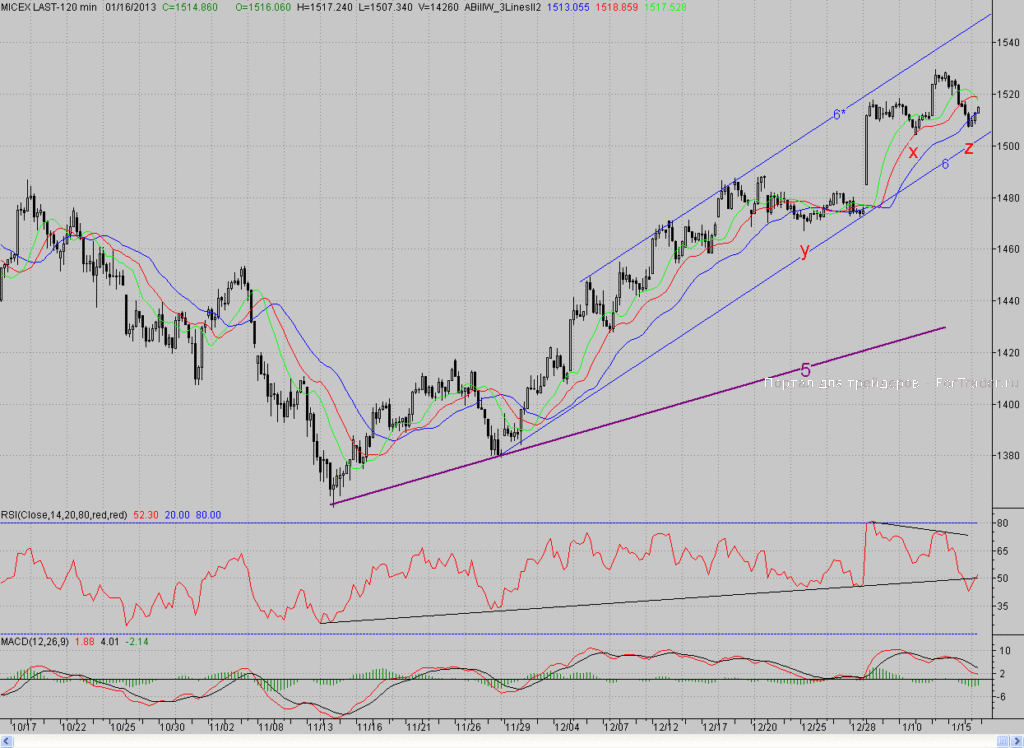Select the red x wave label
Image resolution: width=1024 pixels, height=748 pixels.
click(913, 153)
